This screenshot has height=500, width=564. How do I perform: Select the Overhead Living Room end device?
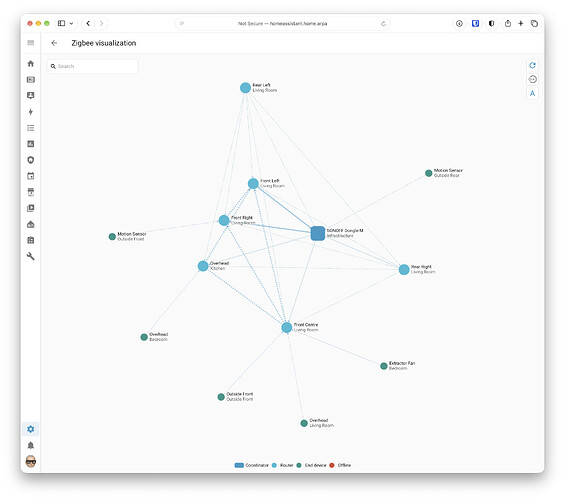pos(304,423)
